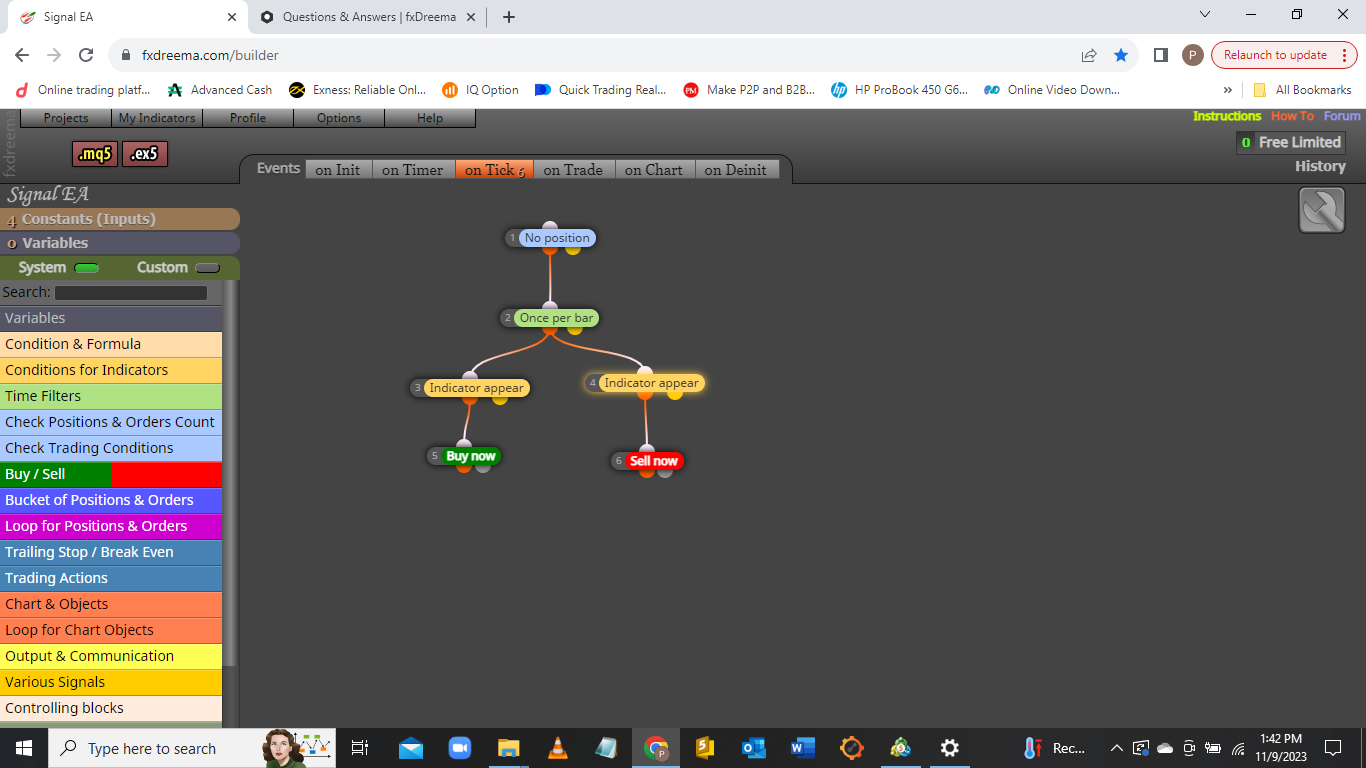This screenshot has width=1366, height=768.
Task: Open My Indicators menu
Action: pos(157,118)
